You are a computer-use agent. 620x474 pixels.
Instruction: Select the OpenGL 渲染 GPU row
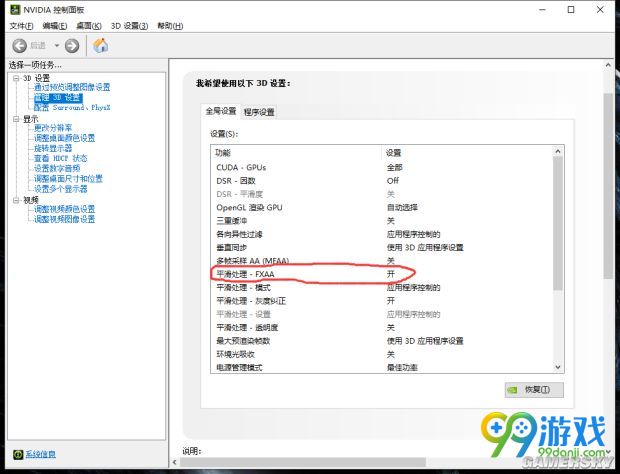(382, 208)
